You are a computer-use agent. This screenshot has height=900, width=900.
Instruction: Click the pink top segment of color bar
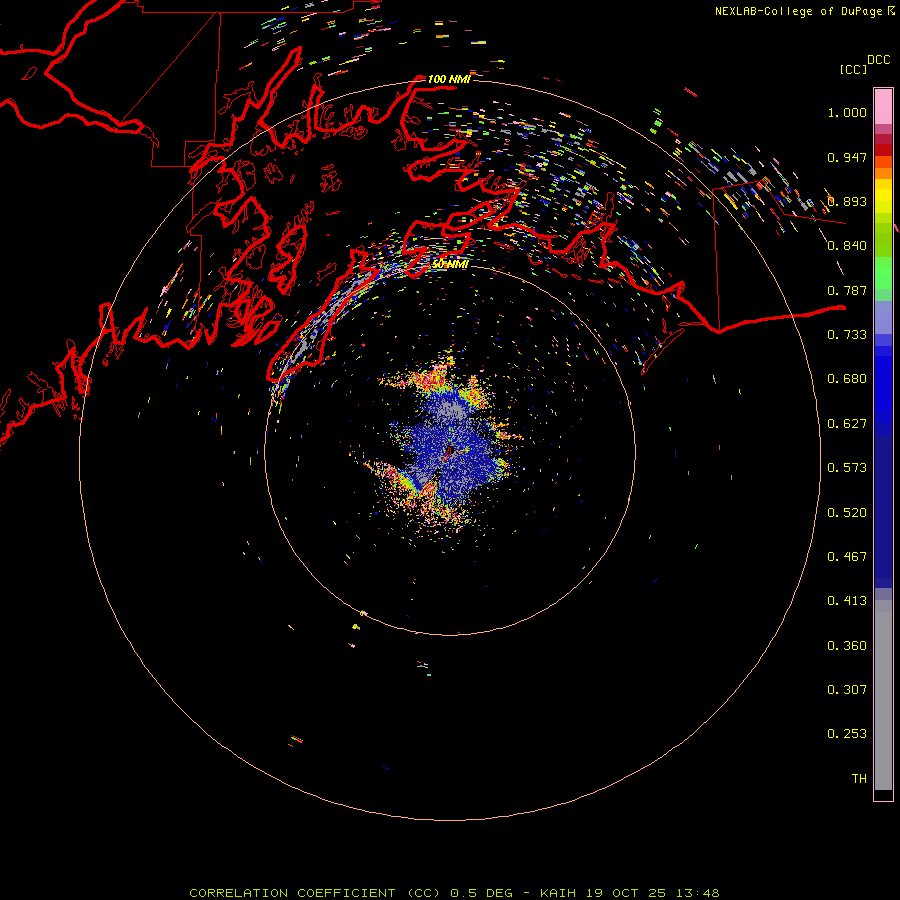pos(883,107)
